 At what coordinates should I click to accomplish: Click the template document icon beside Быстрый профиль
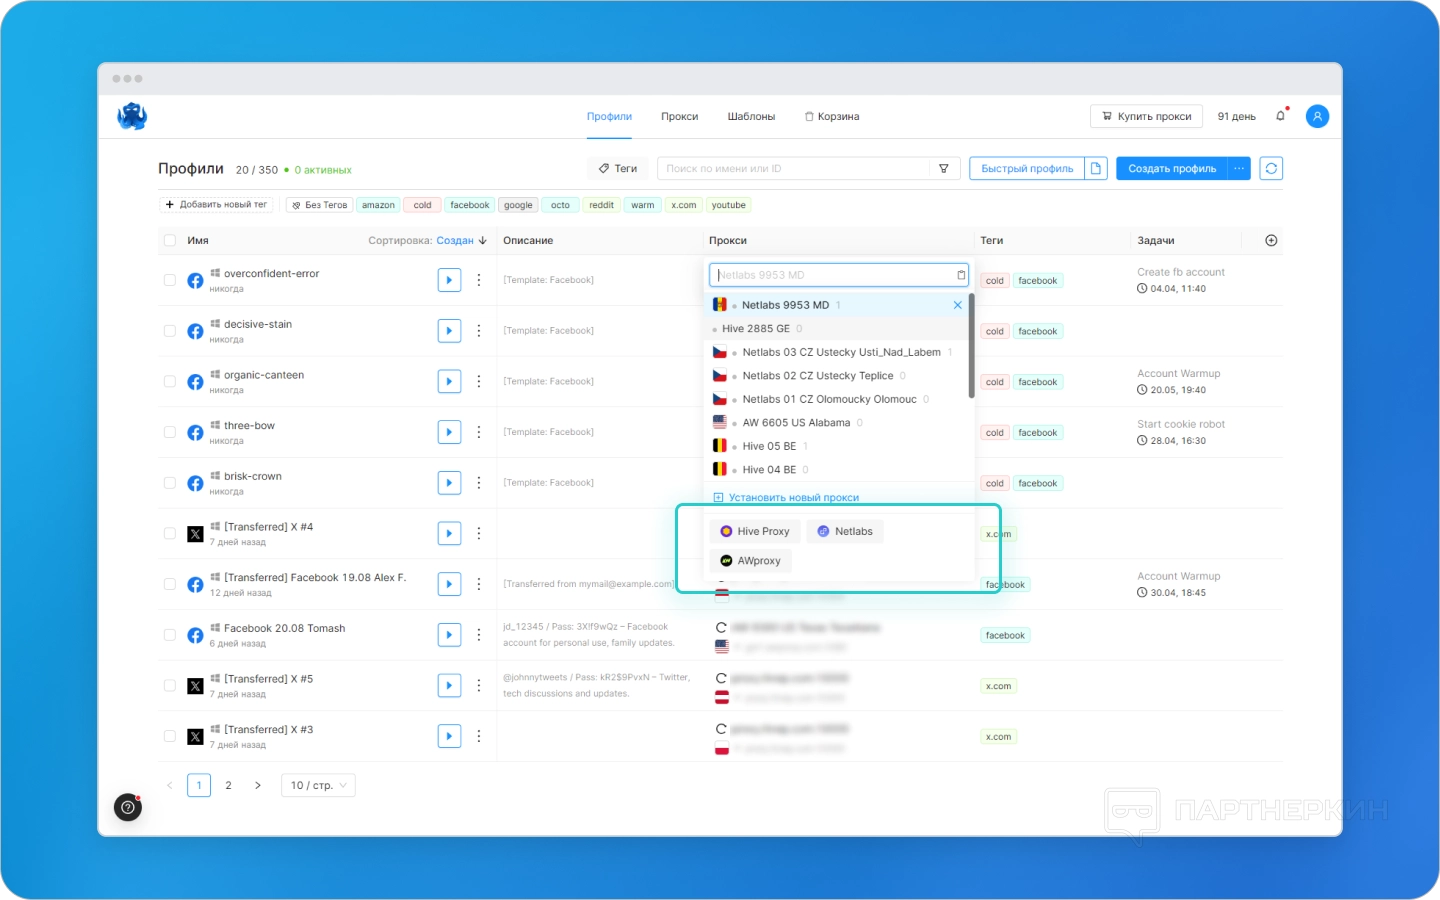pyautogui.click(x=1096, y=169)
